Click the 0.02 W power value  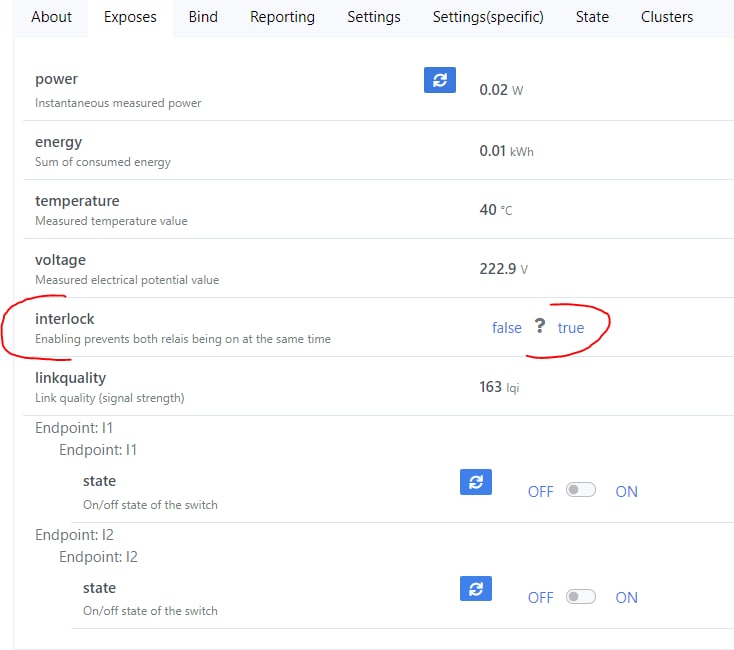[501, 90]
